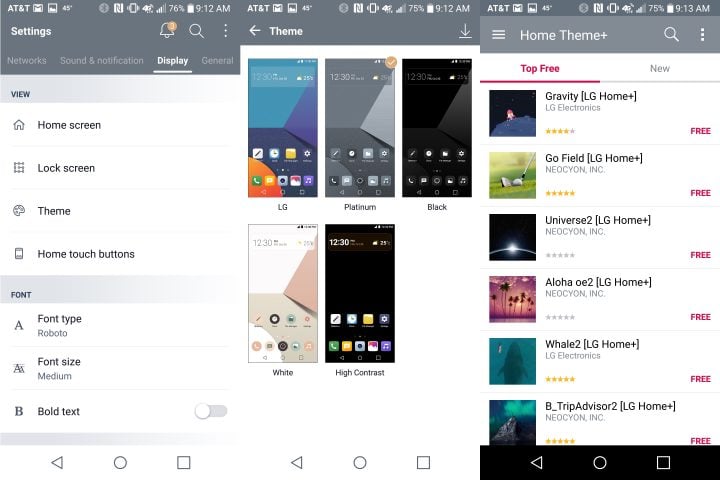Open Gravity [LG Home+] theme thumbnail
The height and width of the screenshot is (480, 720).
point(512,113)
